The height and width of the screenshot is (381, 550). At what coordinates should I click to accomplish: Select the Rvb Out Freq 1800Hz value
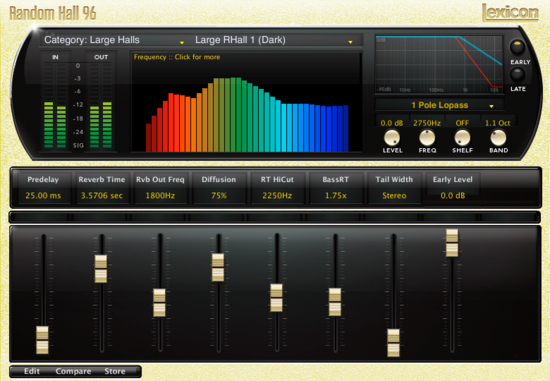[160, 196]
